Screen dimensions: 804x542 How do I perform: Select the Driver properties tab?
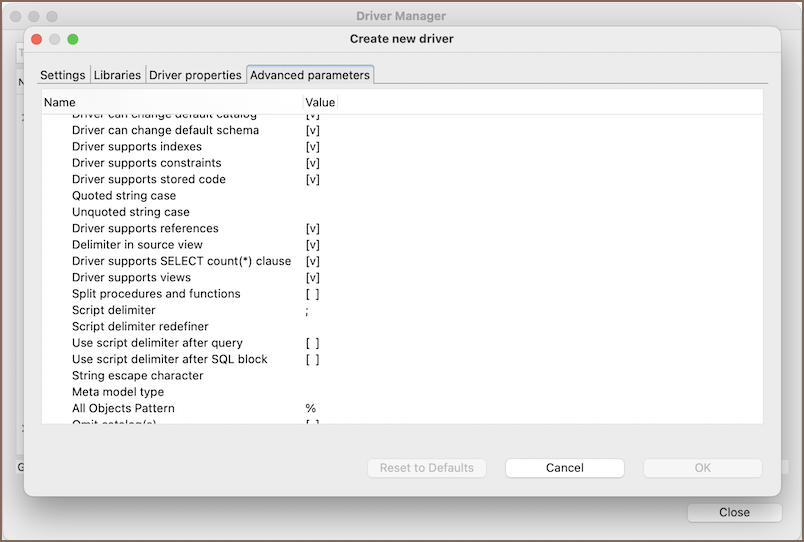point(195,75)
